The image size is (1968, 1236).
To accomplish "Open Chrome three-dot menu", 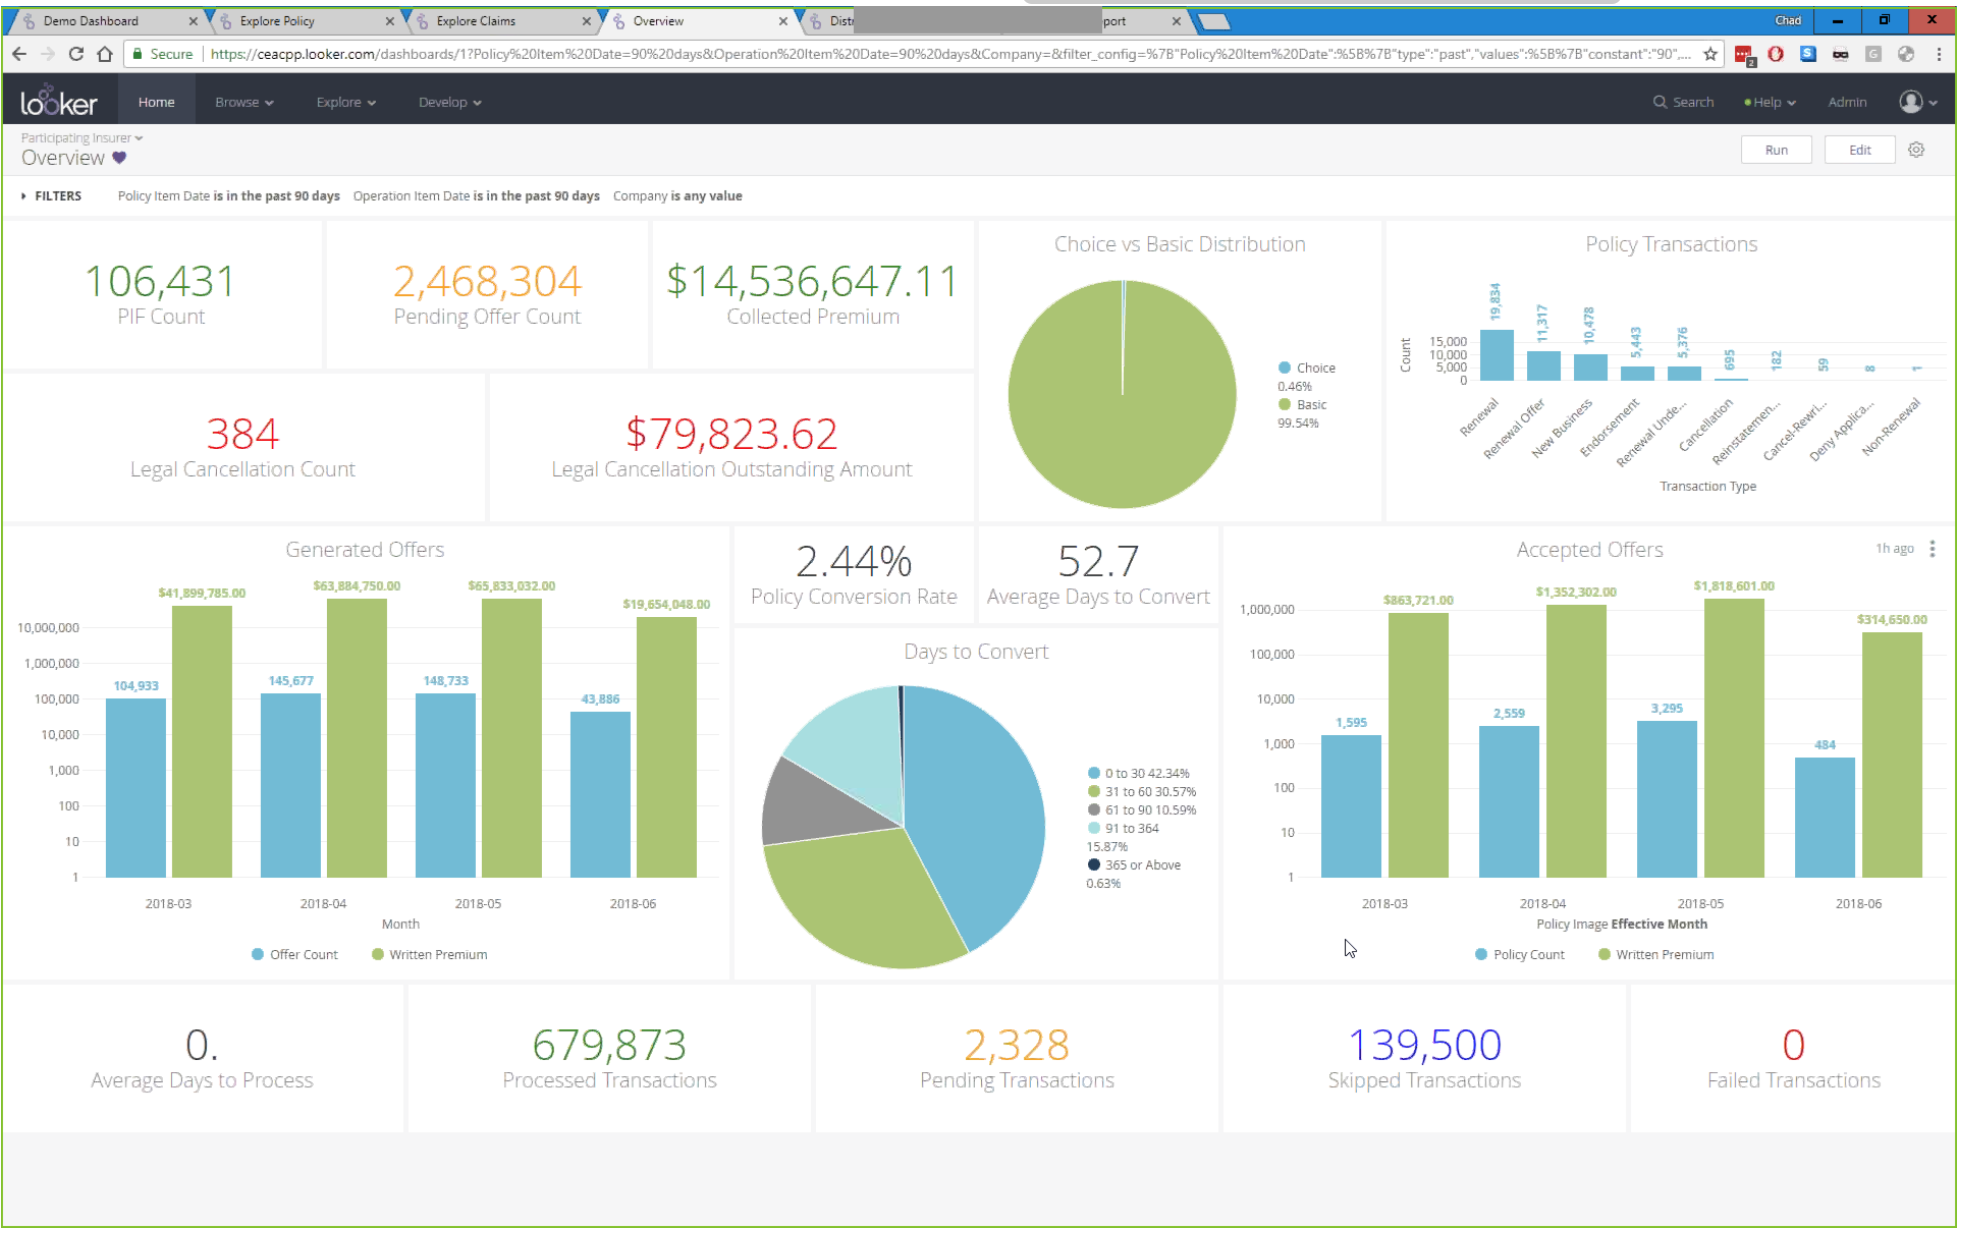I will coord(1939,54).
